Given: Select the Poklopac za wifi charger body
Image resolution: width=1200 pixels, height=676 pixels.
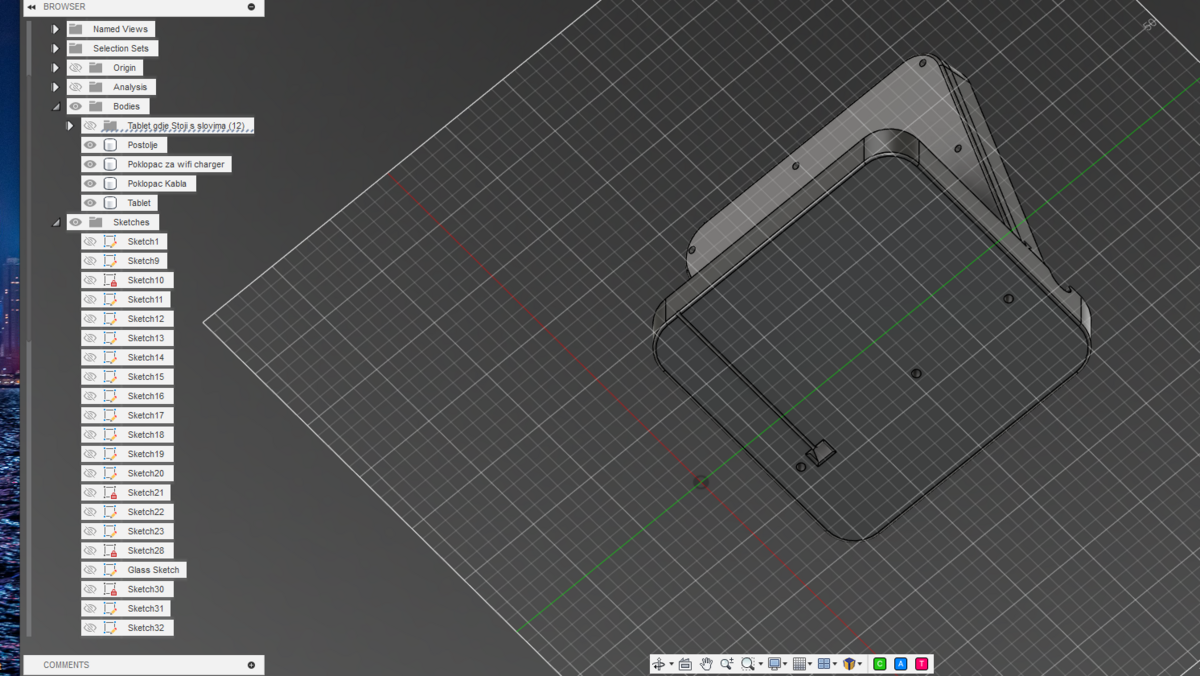Looking at the screenshot, I should pos(176,164).
